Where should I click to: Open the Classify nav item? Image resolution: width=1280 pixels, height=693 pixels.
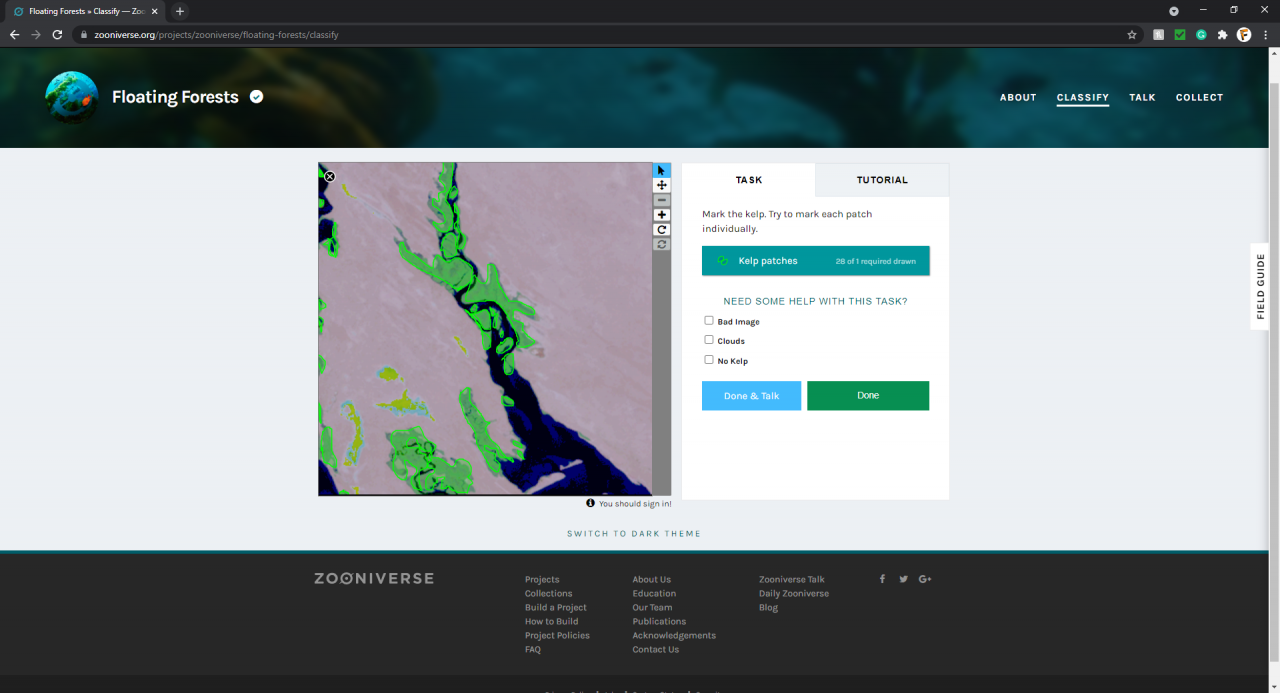tap(1083, 98)
